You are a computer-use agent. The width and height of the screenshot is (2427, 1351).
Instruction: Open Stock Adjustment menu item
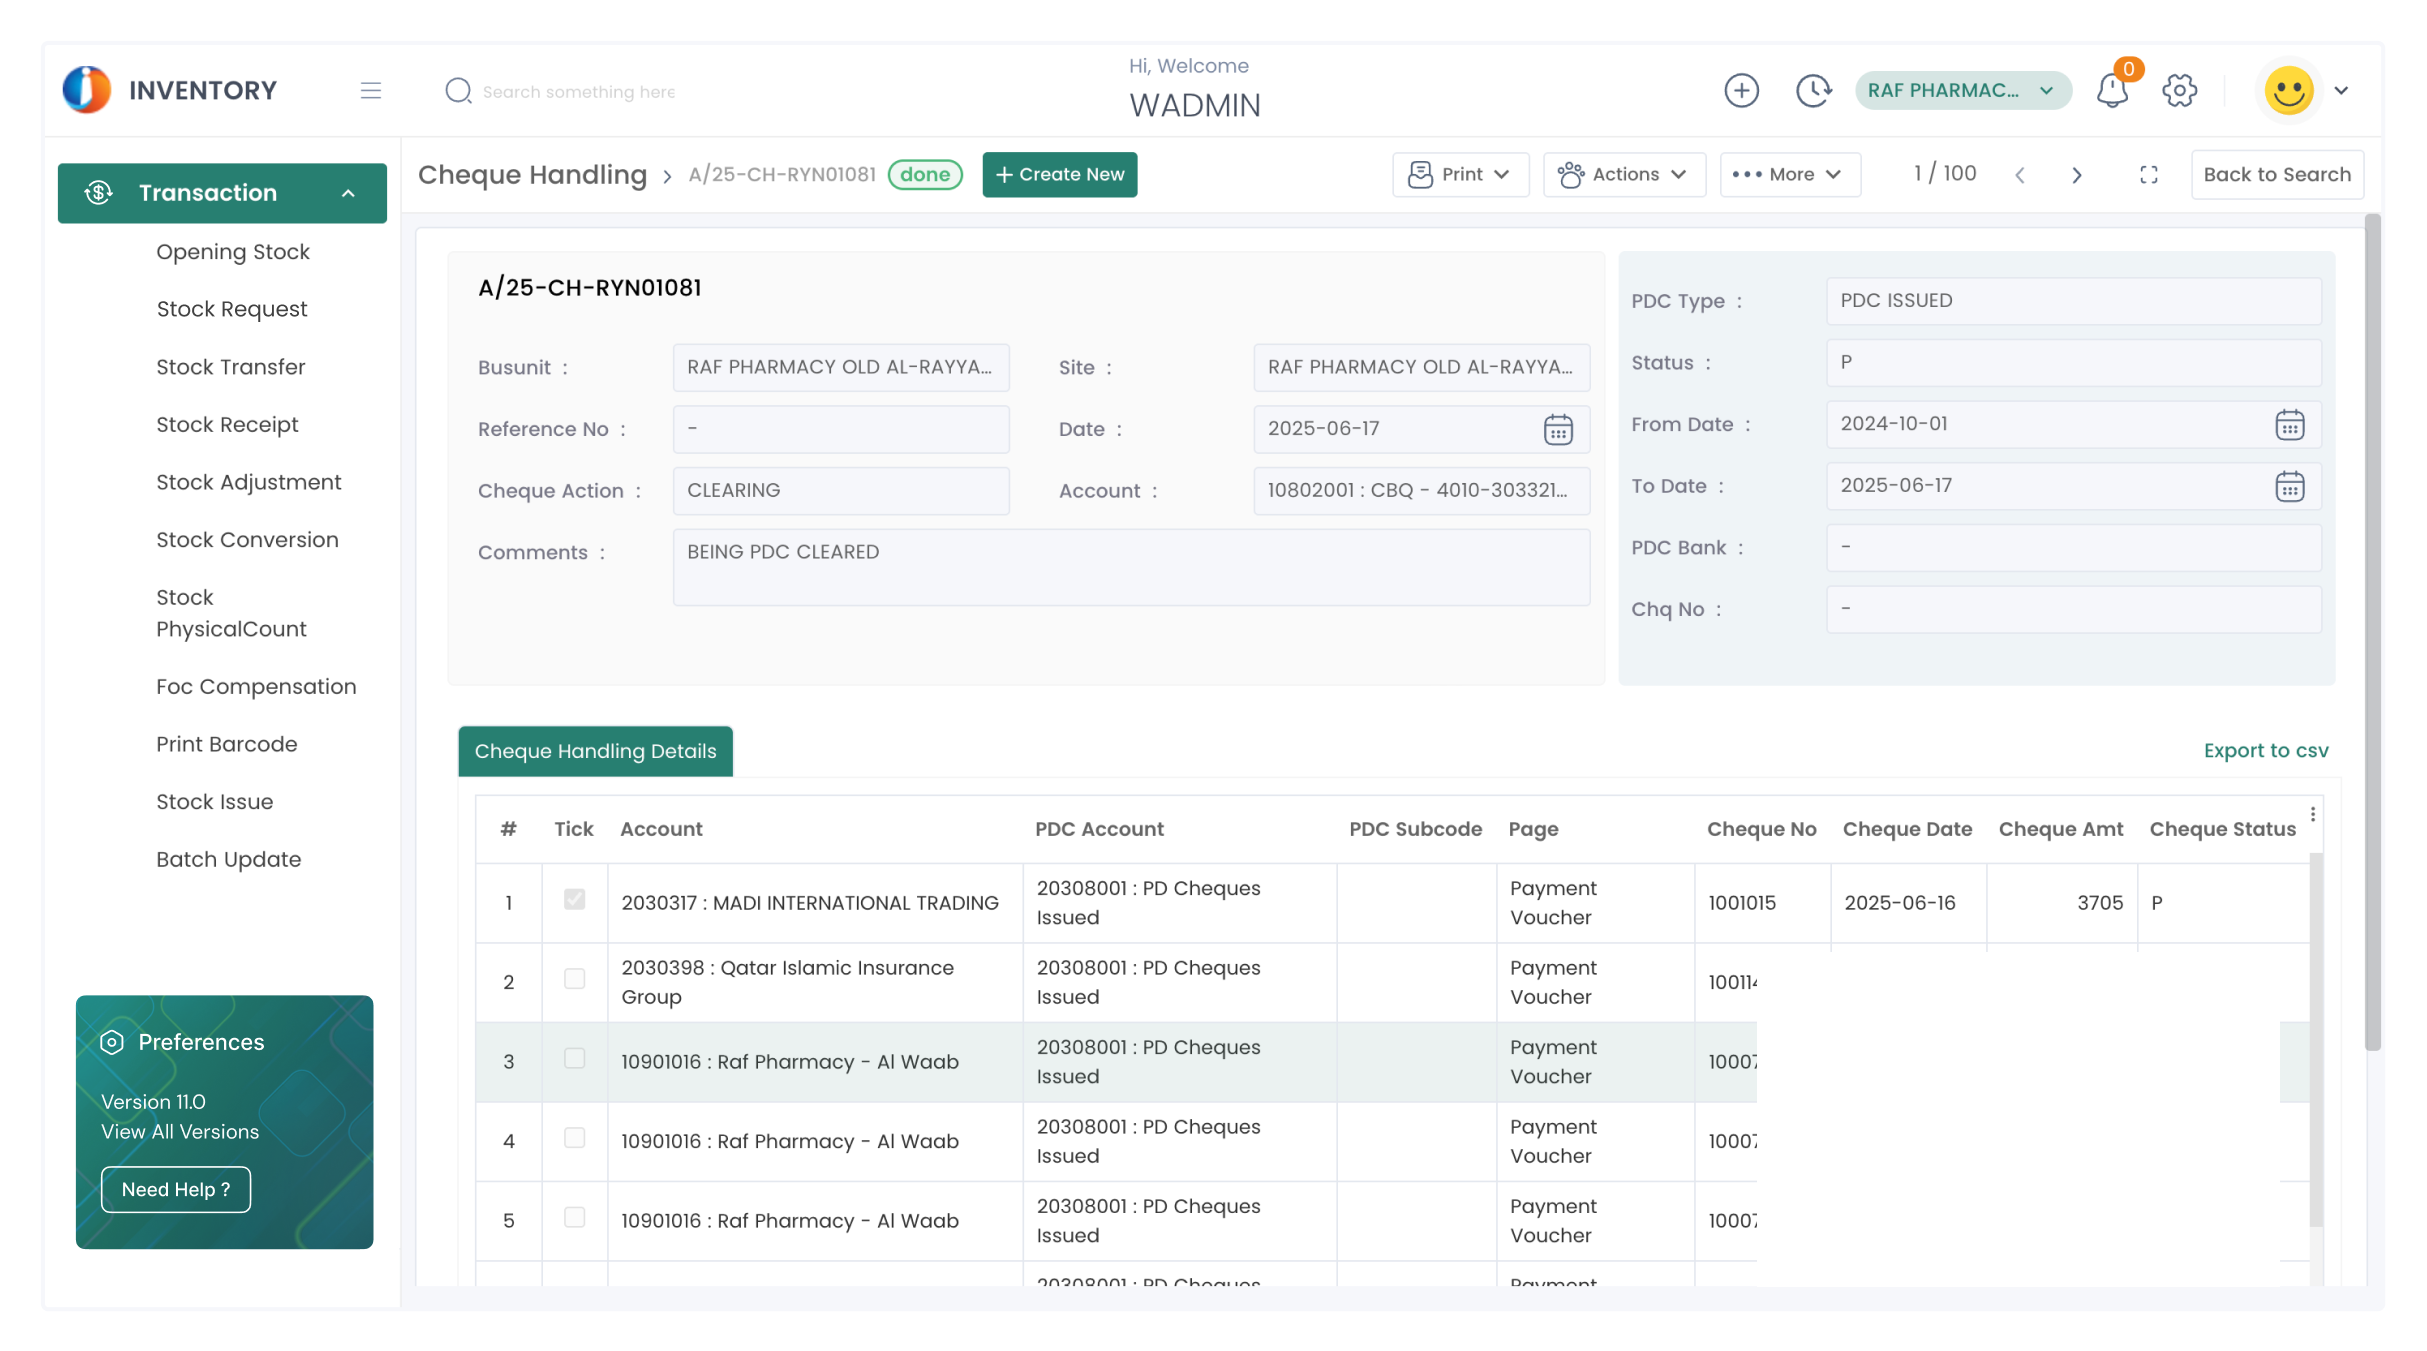pyautogui.click(x=249, y=482)
